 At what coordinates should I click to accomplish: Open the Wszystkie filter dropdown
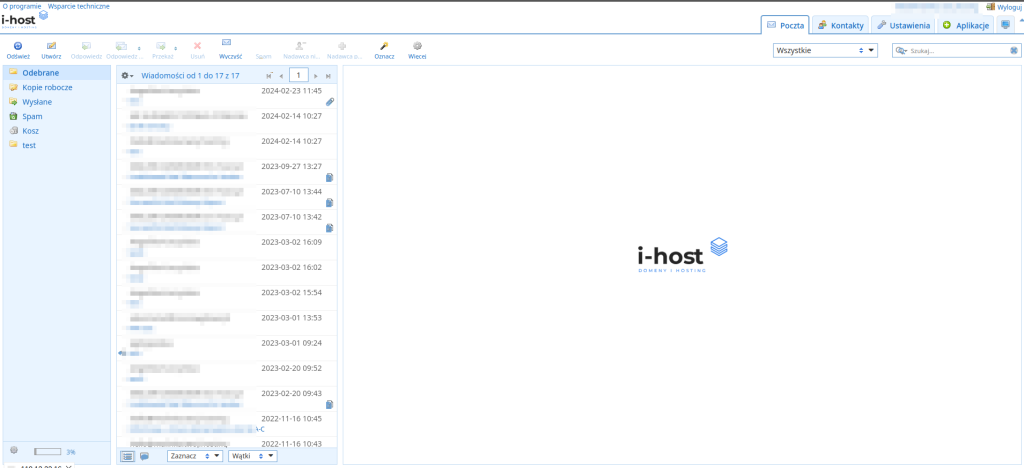pos(825,50)
